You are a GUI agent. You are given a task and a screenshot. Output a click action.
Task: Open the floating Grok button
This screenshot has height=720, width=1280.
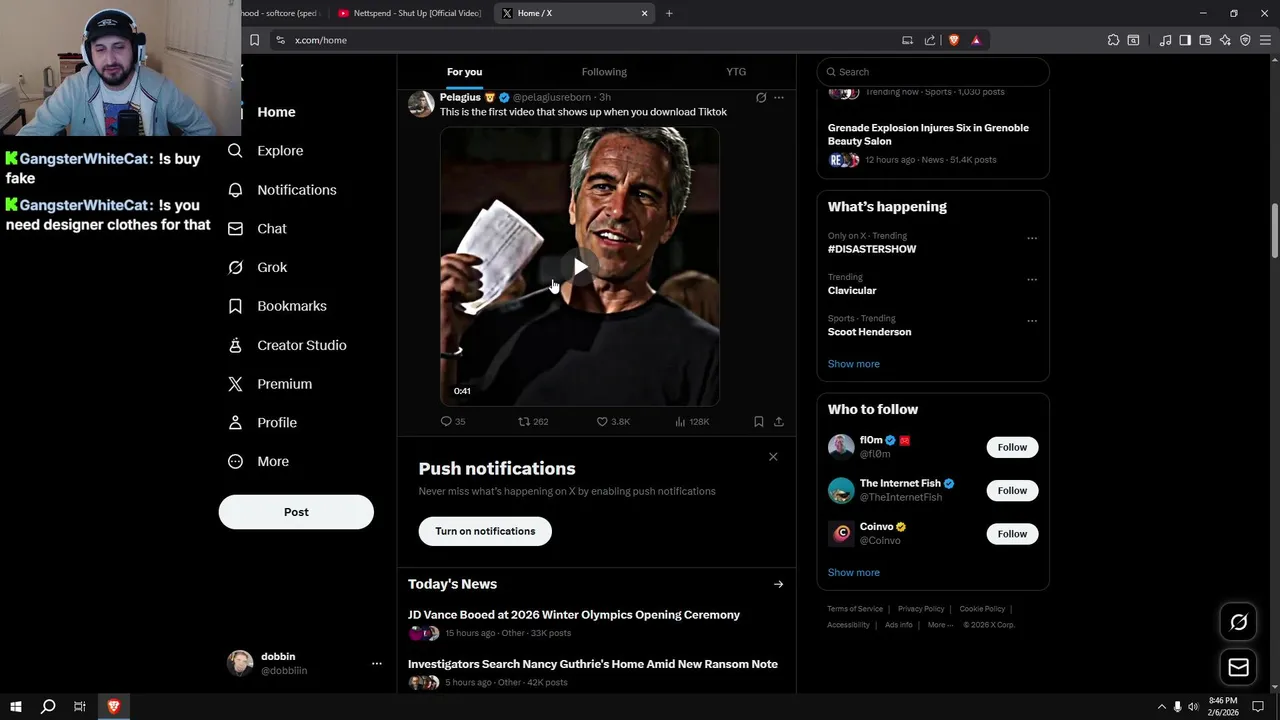[x=1238, y=622]
